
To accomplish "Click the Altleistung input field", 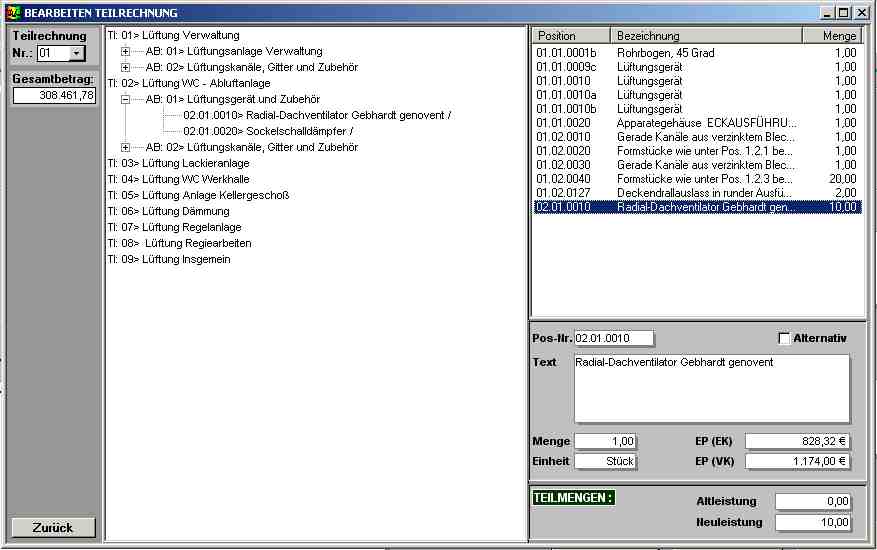I will tap(813, 501).
